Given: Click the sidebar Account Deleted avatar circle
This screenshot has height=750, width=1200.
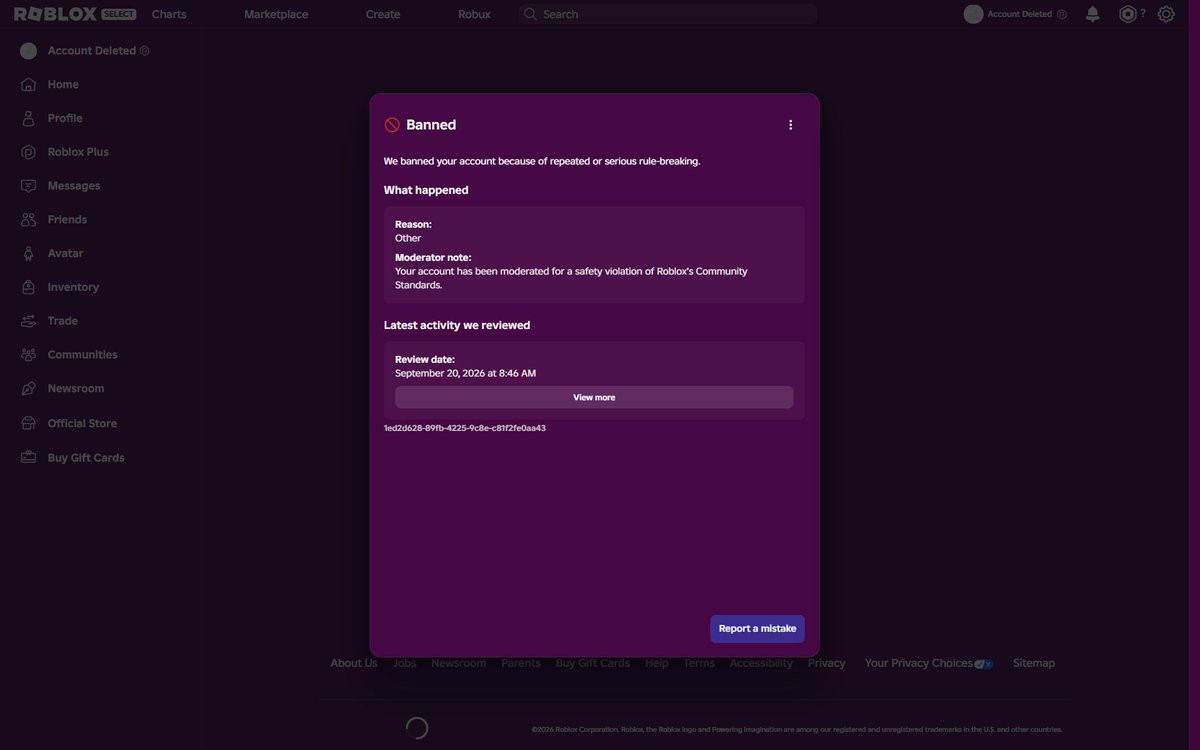Looking at the screenshot, I should pyautogui.click(x=28, y=50).
